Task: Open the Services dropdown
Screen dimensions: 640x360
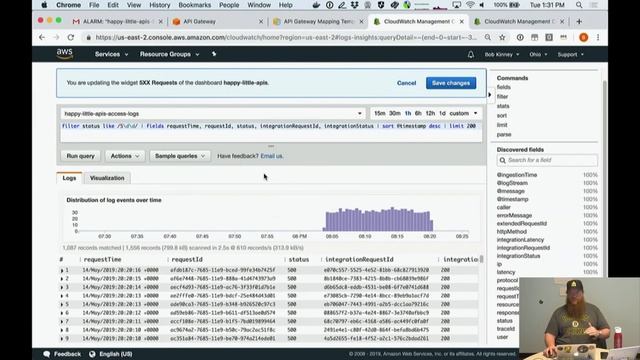Action: 111,54
